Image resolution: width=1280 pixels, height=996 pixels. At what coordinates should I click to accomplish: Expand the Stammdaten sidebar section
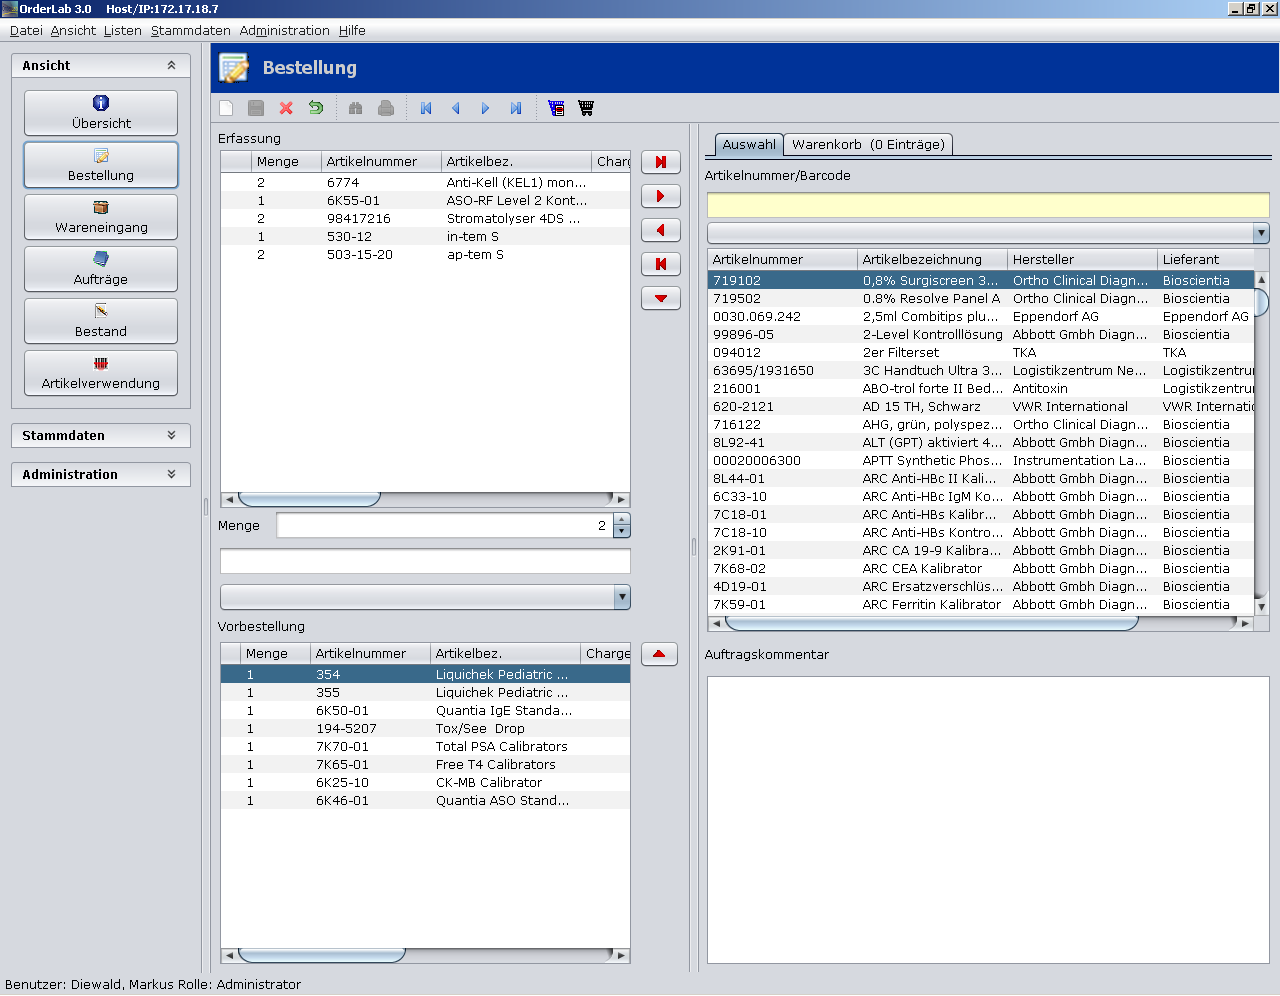(x=171, y=435)
